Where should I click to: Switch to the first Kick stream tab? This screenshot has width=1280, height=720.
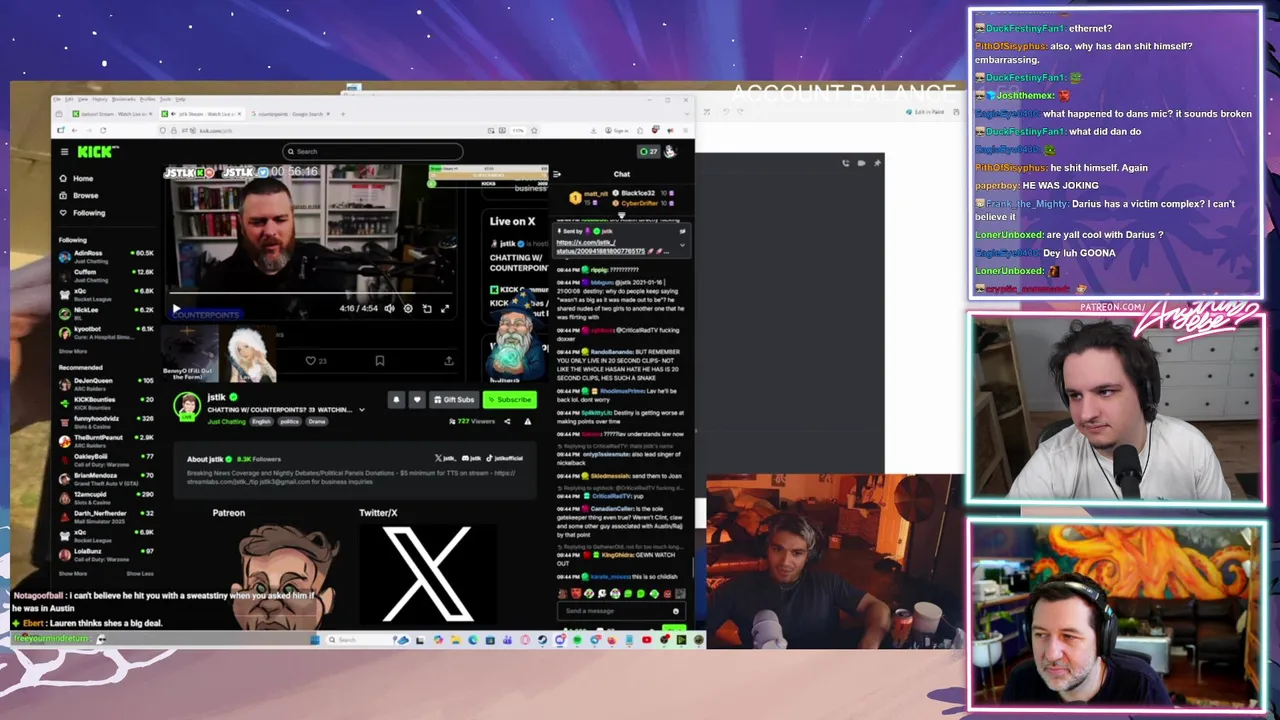(110, 114)
